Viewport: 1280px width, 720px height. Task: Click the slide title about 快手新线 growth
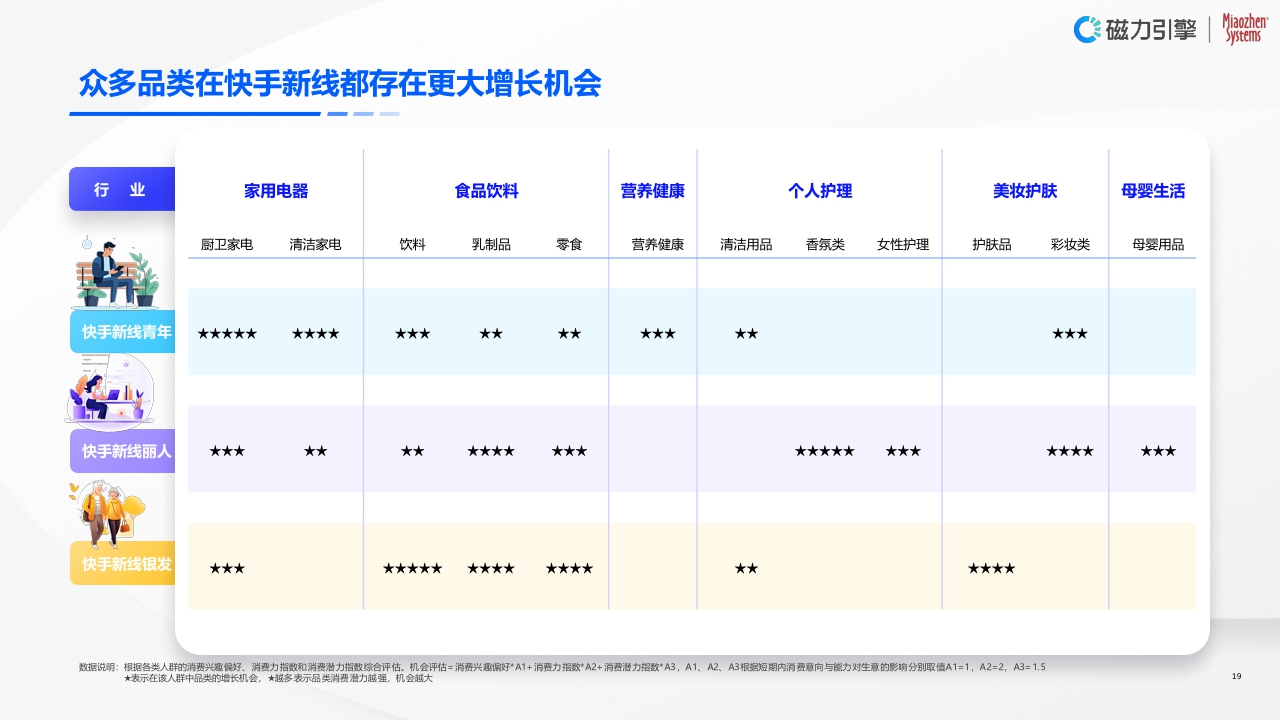340,86
